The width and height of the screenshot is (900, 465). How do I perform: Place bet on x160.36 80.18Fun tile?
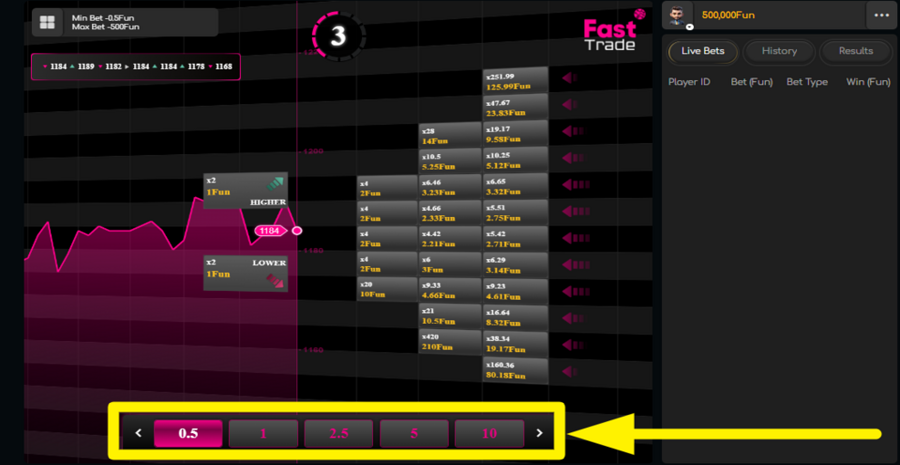tap(515, 371)
